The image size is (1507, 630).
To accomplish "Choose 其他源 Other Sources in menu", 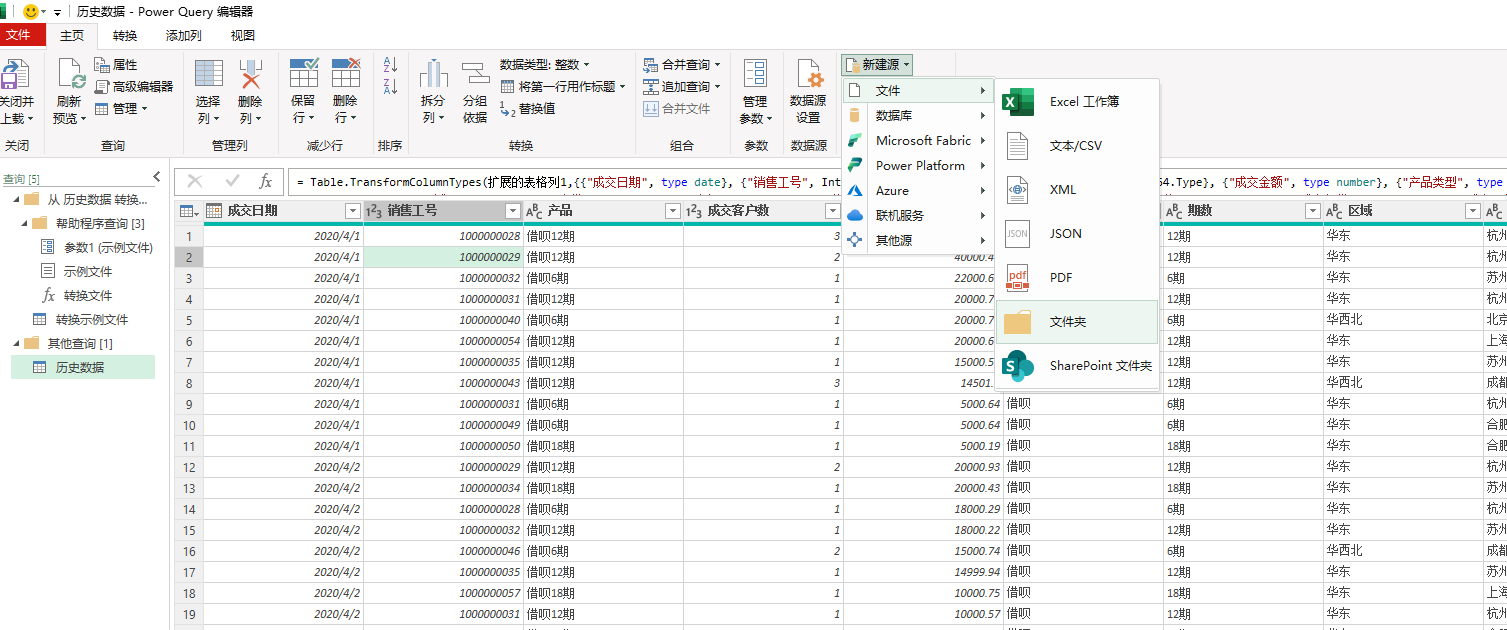I will tap(917, 241).
